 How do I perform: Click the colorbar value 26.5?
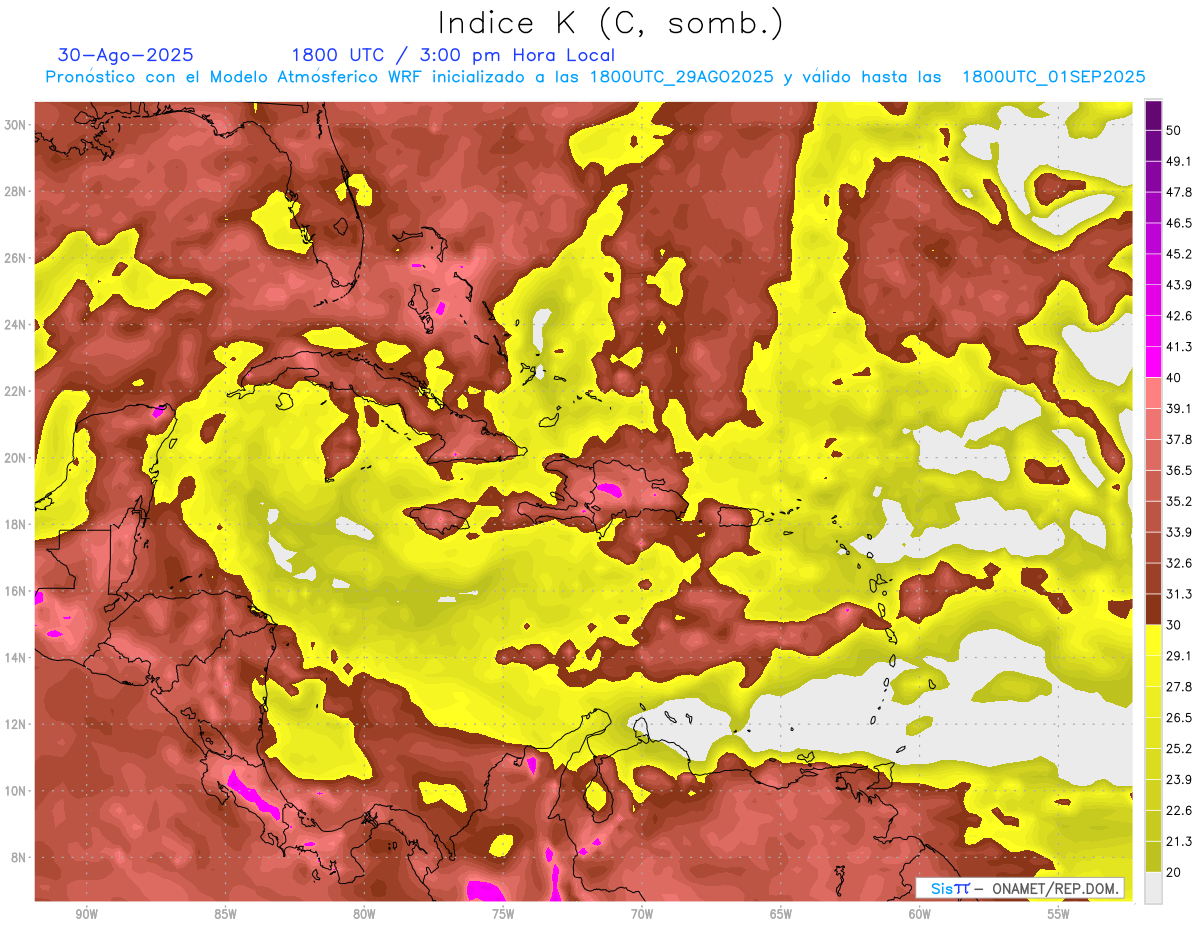(1179, 717)
